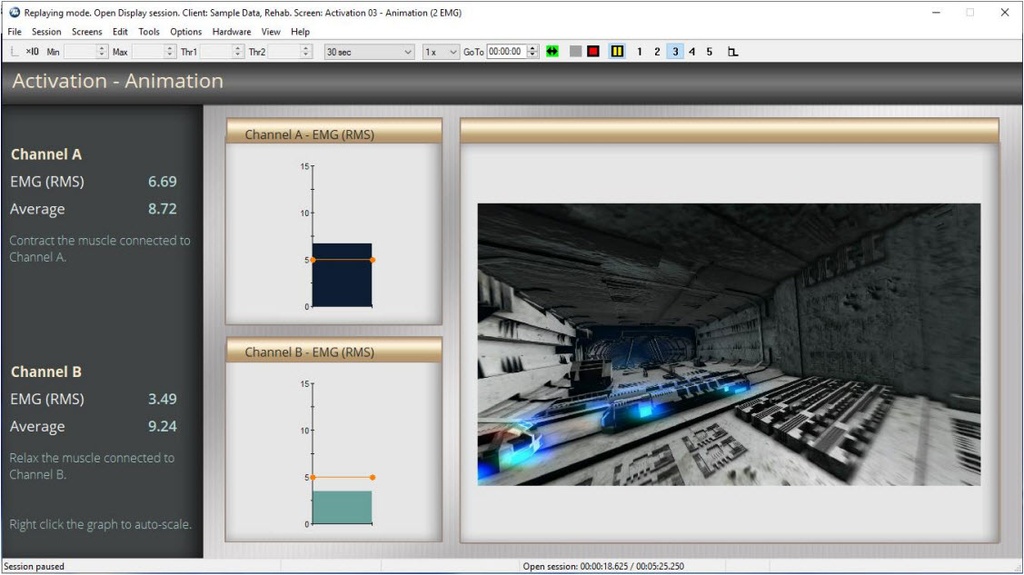Click the GoTo time spinner arrows
Viewport: 1024px width, 575px height.
pyautogui.click(x=533, y=52)
